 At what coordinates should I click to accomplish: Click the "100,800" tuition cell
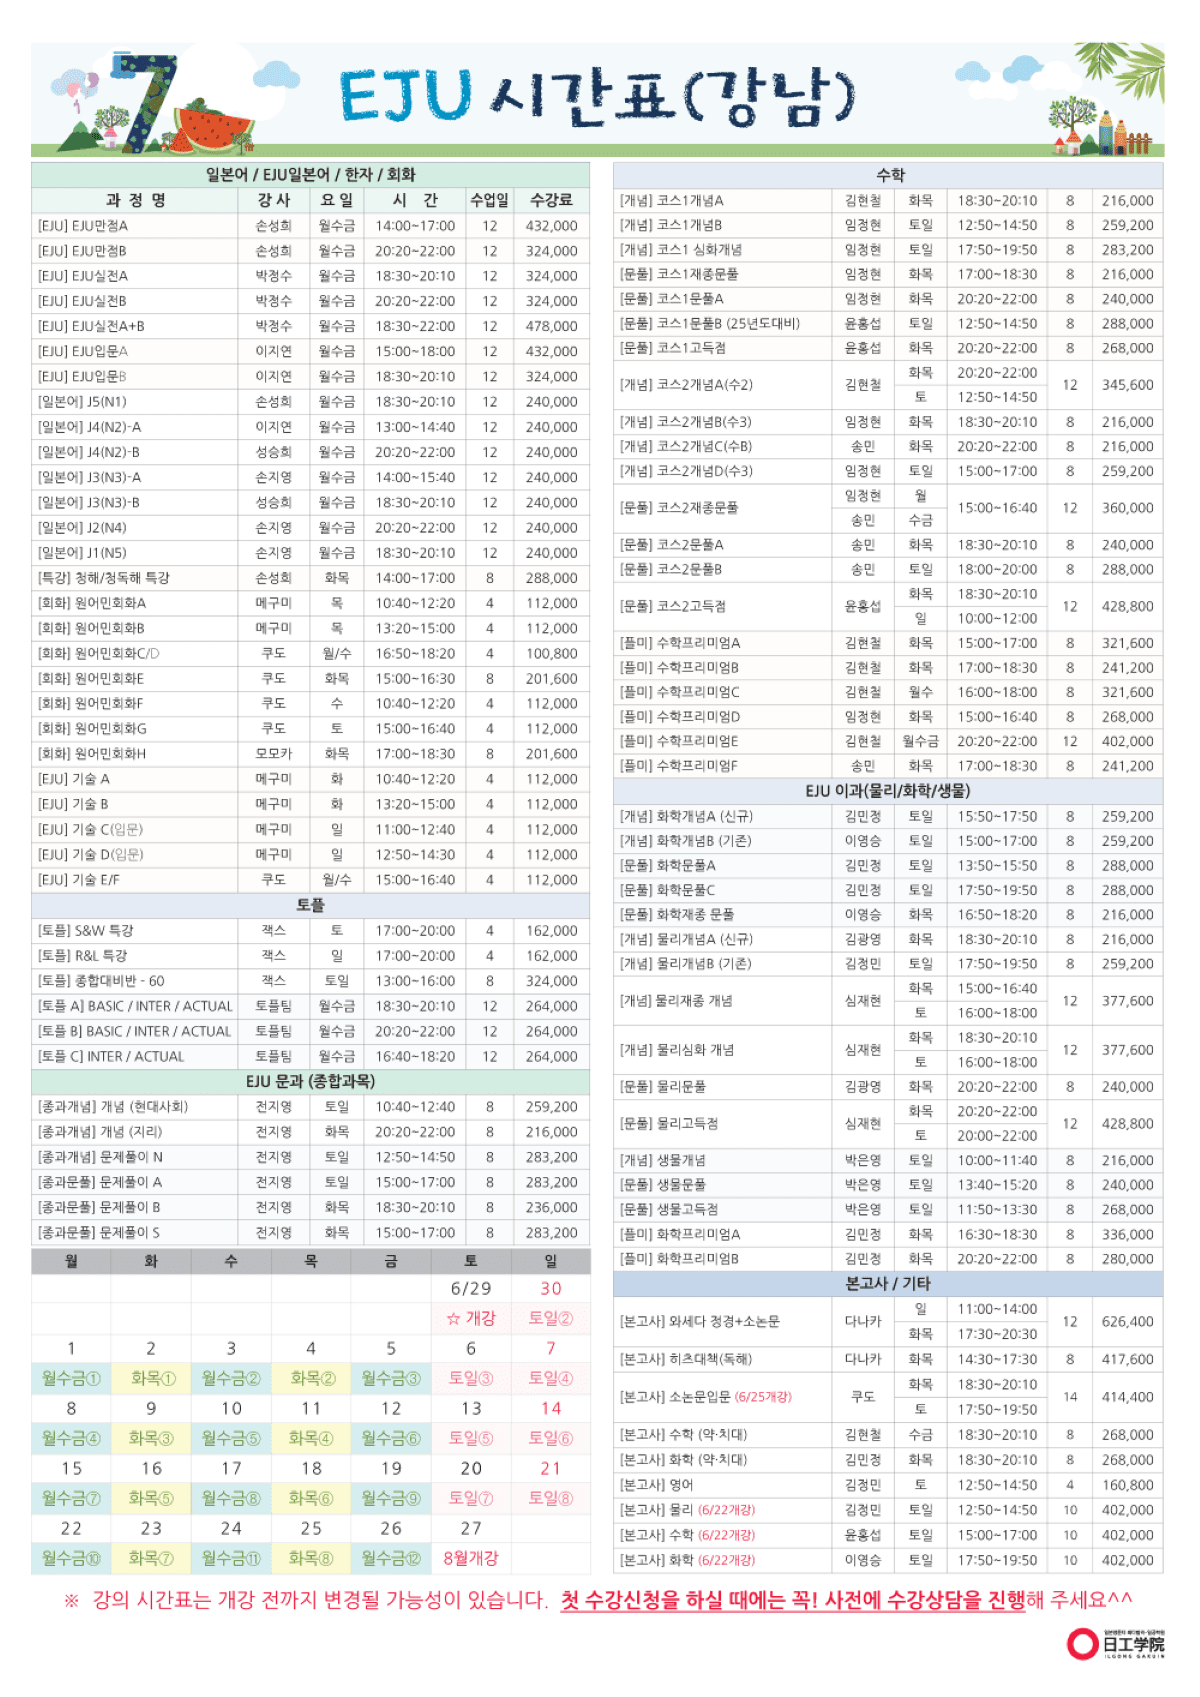point(552,654)
